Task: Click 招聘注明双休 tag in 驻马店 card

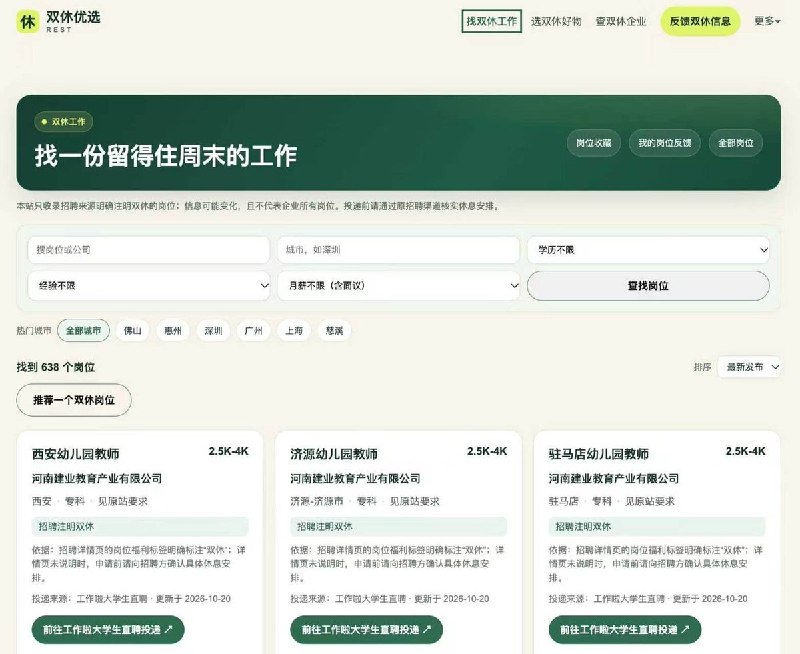Action: [x=657, y=526]
